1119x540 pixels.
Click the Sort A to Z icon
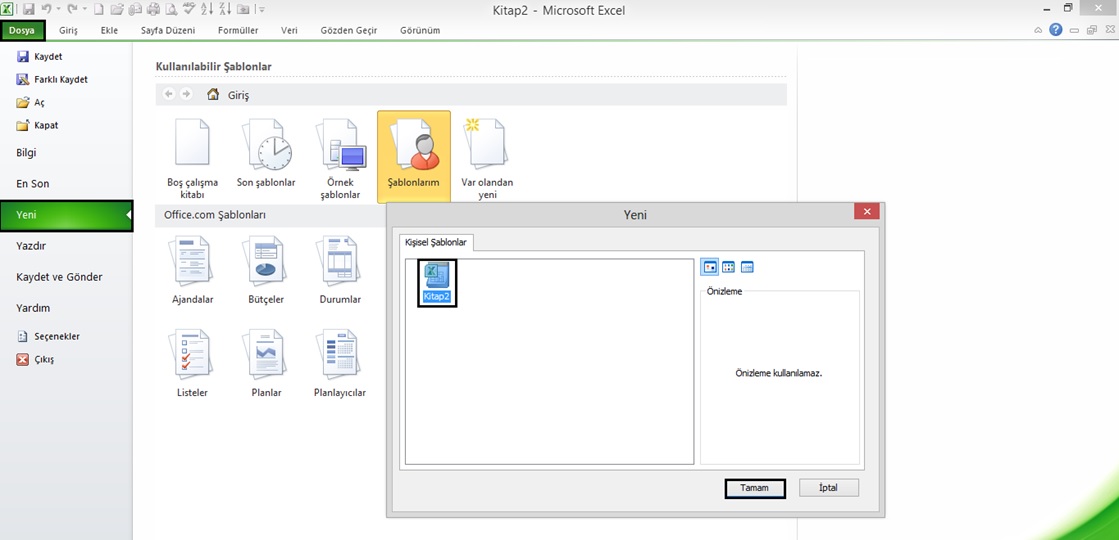[207, 9]
